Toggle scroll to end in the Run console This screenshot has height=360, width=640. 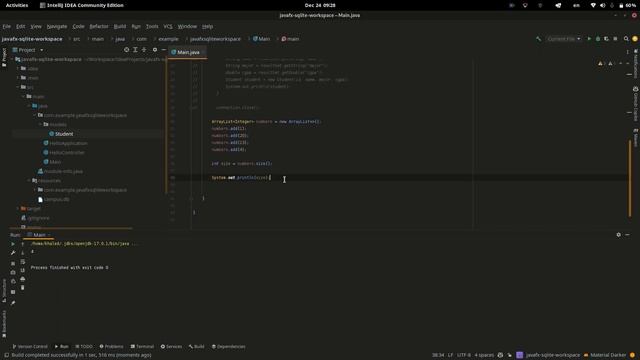[22, 270]
